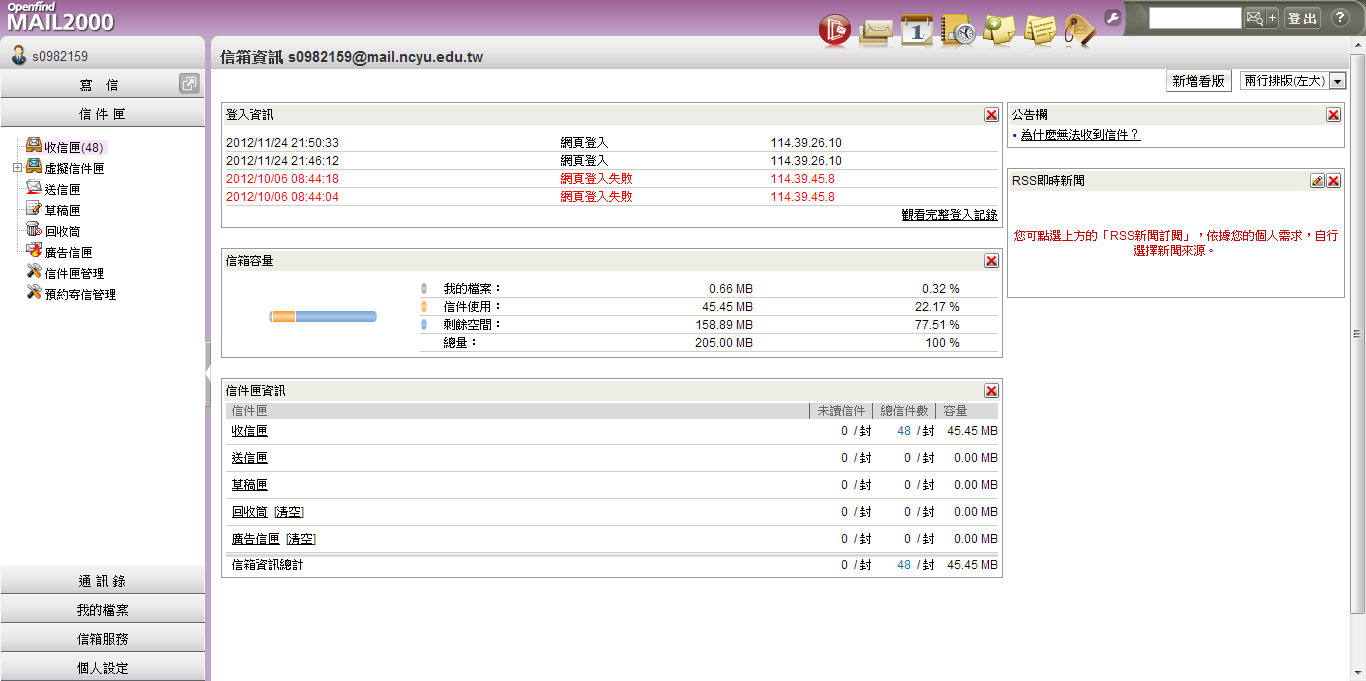
Task: Select 虛擬信件匣 in the folder tree
Action: 74,169
